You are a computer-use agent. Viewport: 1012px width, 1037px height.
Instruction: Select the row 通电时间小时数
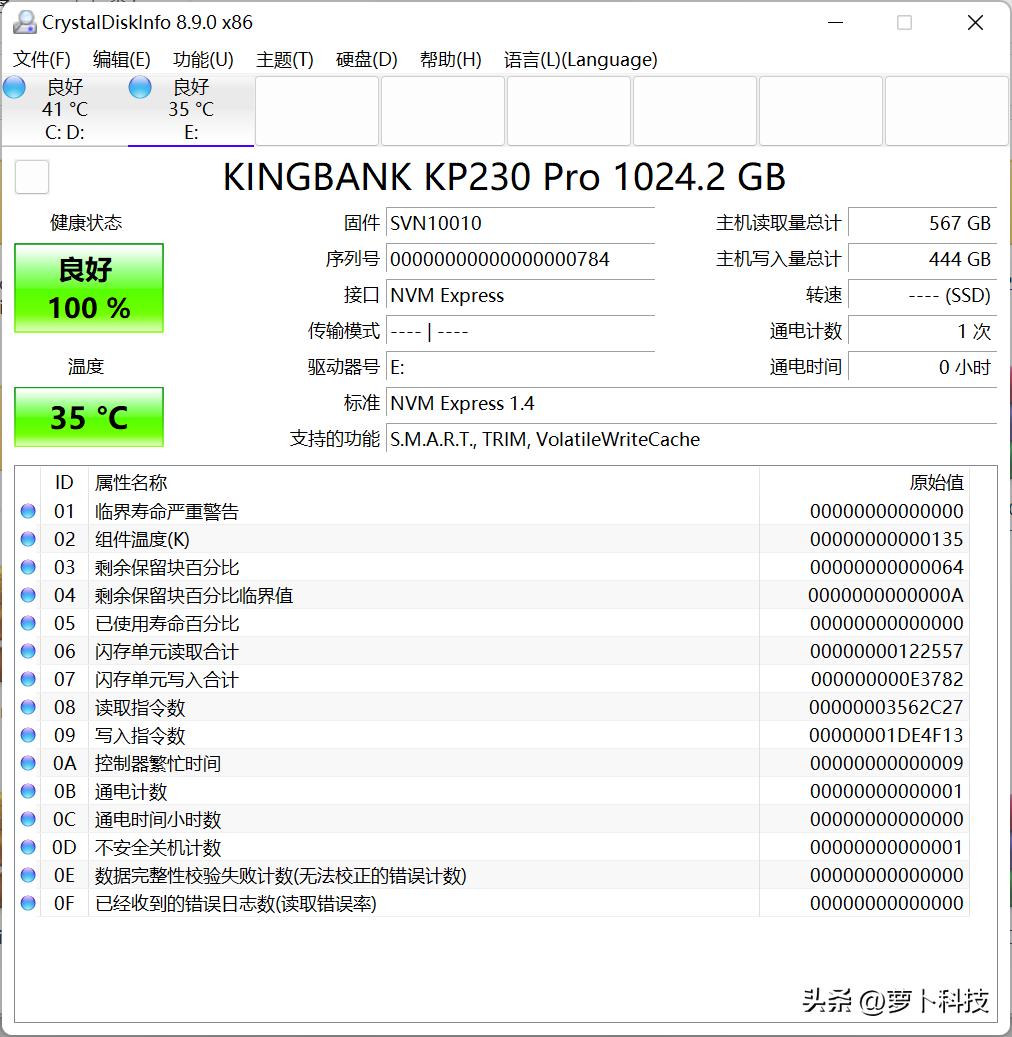(492, 819)
